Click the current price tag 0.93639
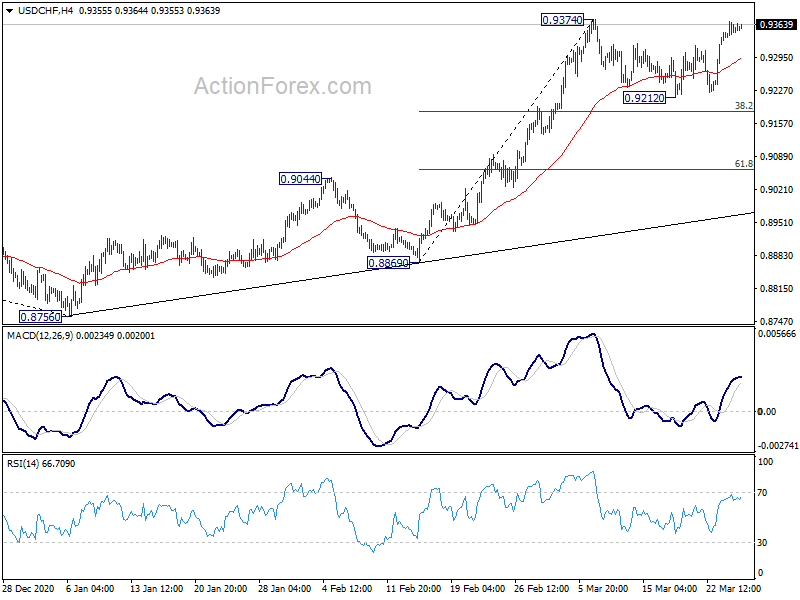Viewport: 800px width, 600px height. point(777,24)
